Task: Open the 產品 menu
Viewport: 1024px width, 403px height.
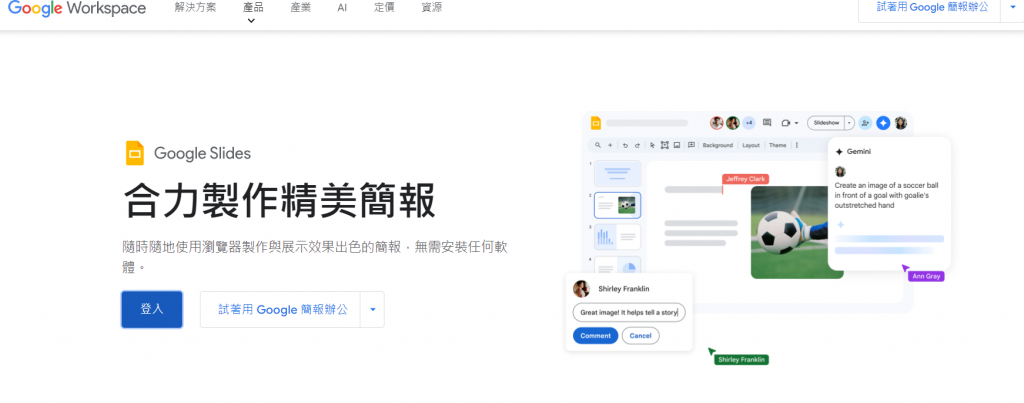Action: [x=252, y=8]
